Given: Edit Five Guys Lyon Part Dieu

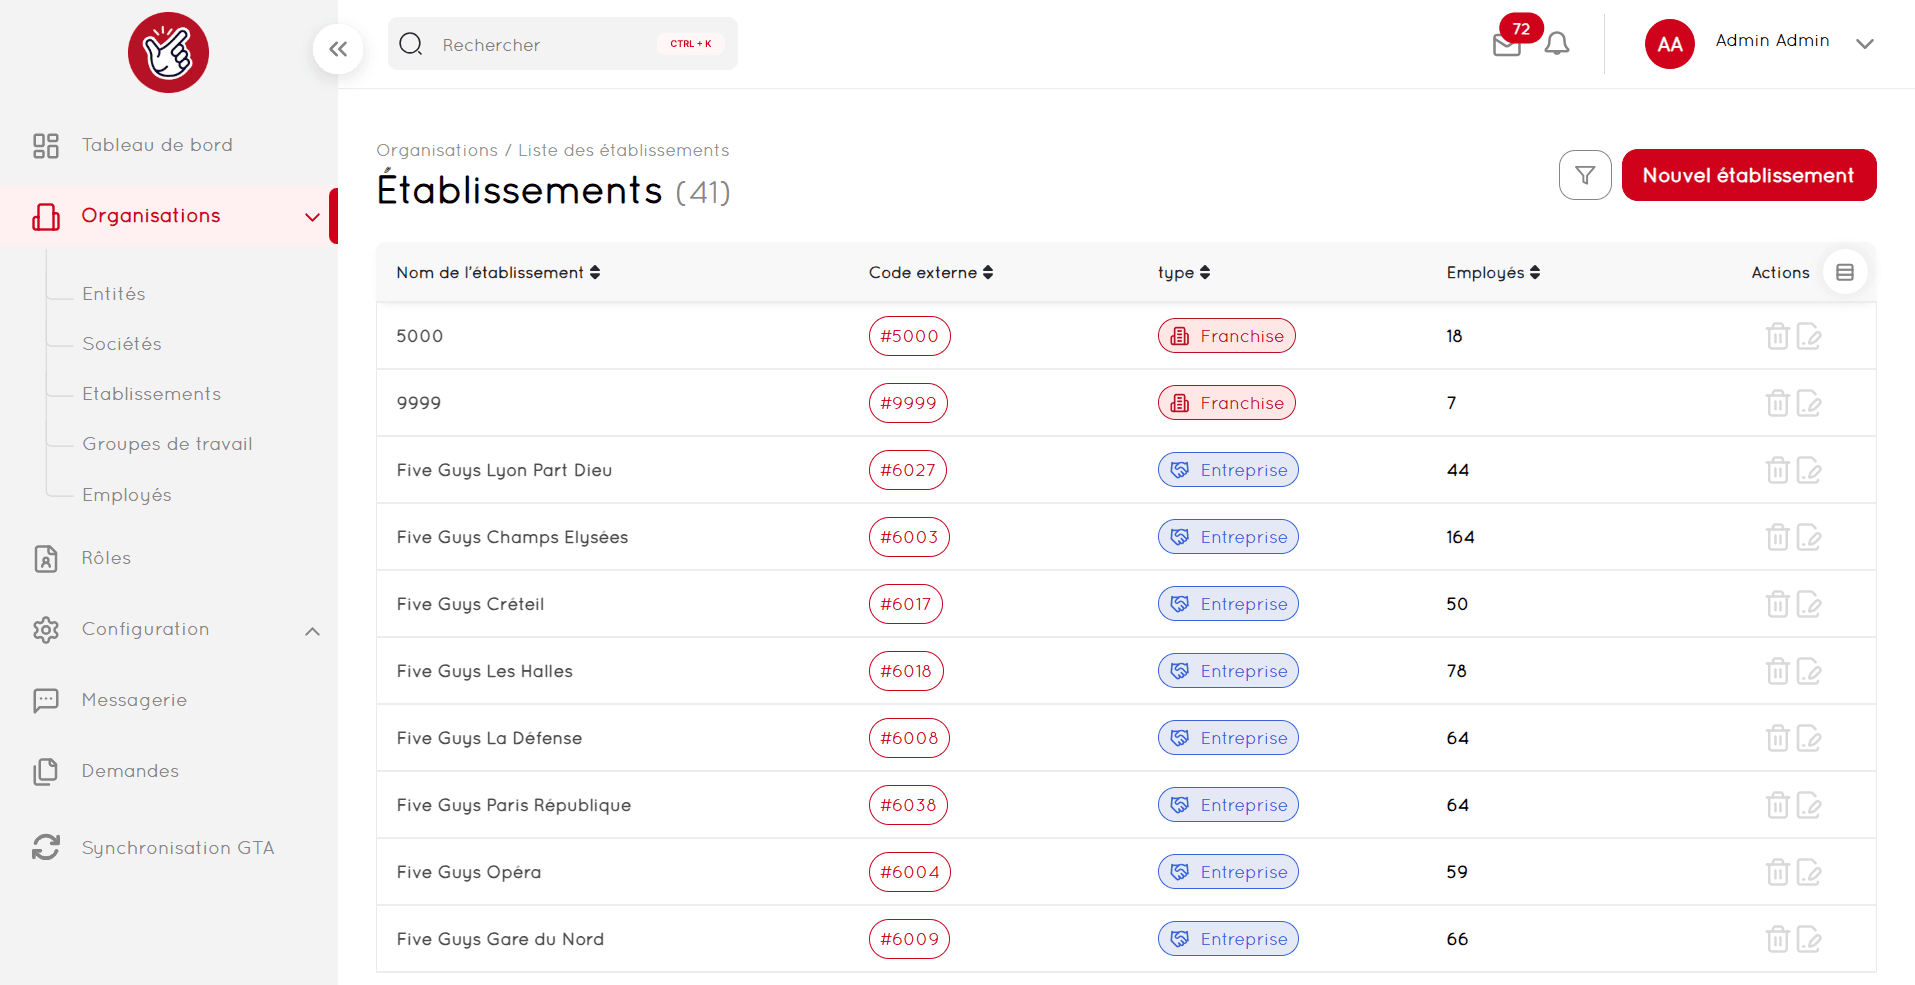Looking at the screenshot, I should point(1809,470).
